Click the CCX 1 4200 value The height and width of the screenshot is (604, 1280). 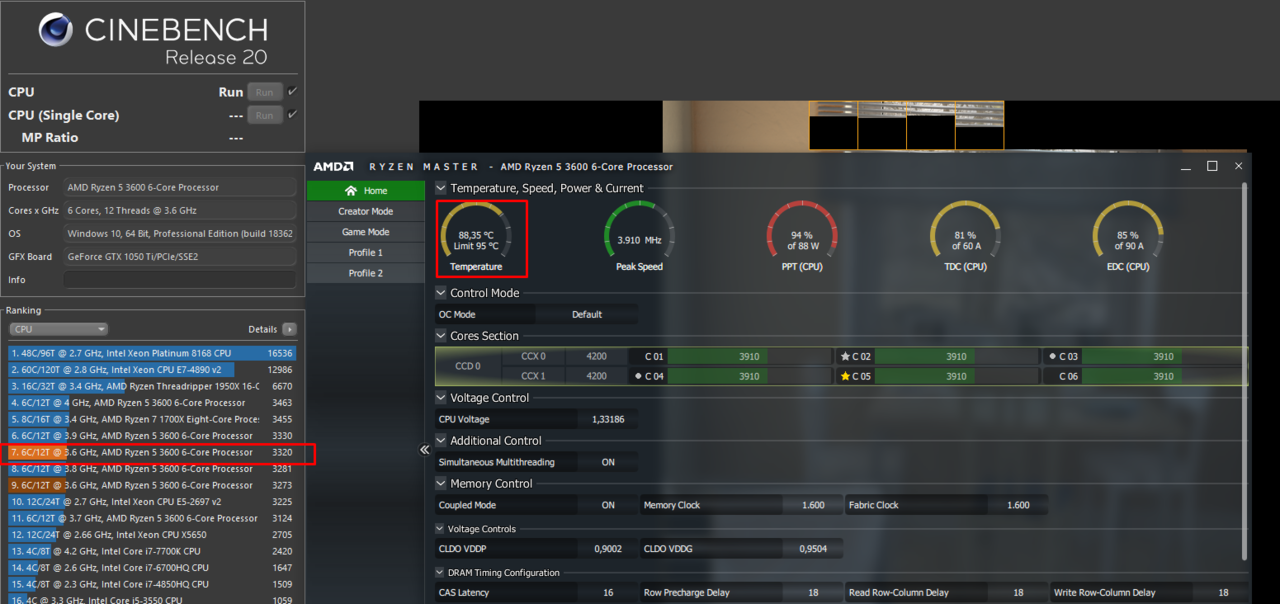click(x=596, y=376)
